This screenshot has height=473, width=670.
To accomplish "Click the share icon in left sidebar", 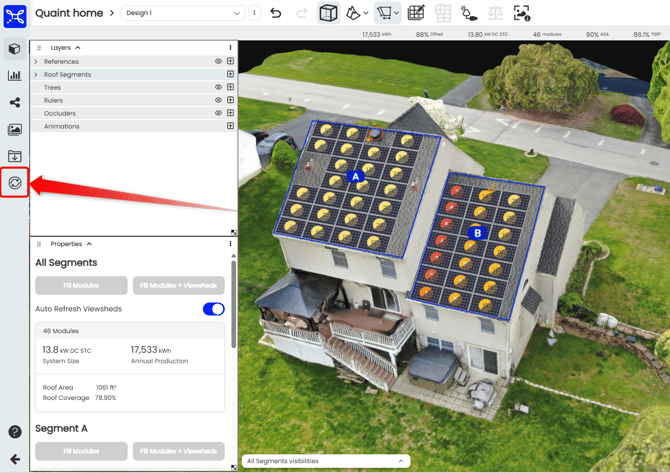I will (15, 103).
